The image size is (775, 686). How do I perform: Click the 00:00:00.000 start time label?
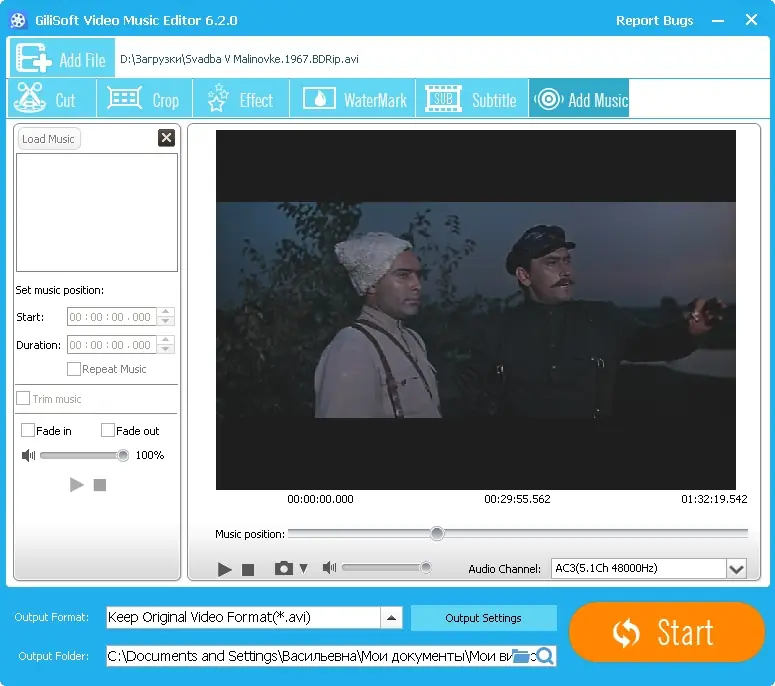coord(320,499)
